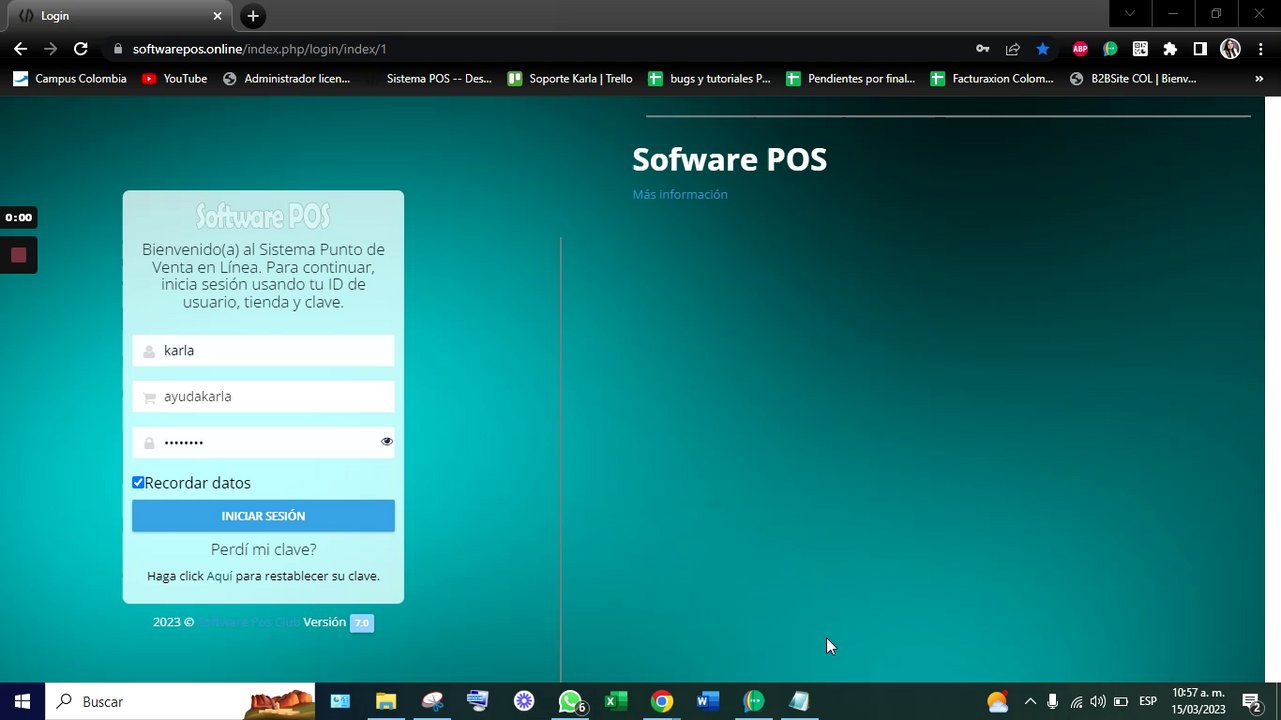Expand the hidden bookmarks chevron
This screenshot has width=1281, height=720.
tap(1259, 78)
